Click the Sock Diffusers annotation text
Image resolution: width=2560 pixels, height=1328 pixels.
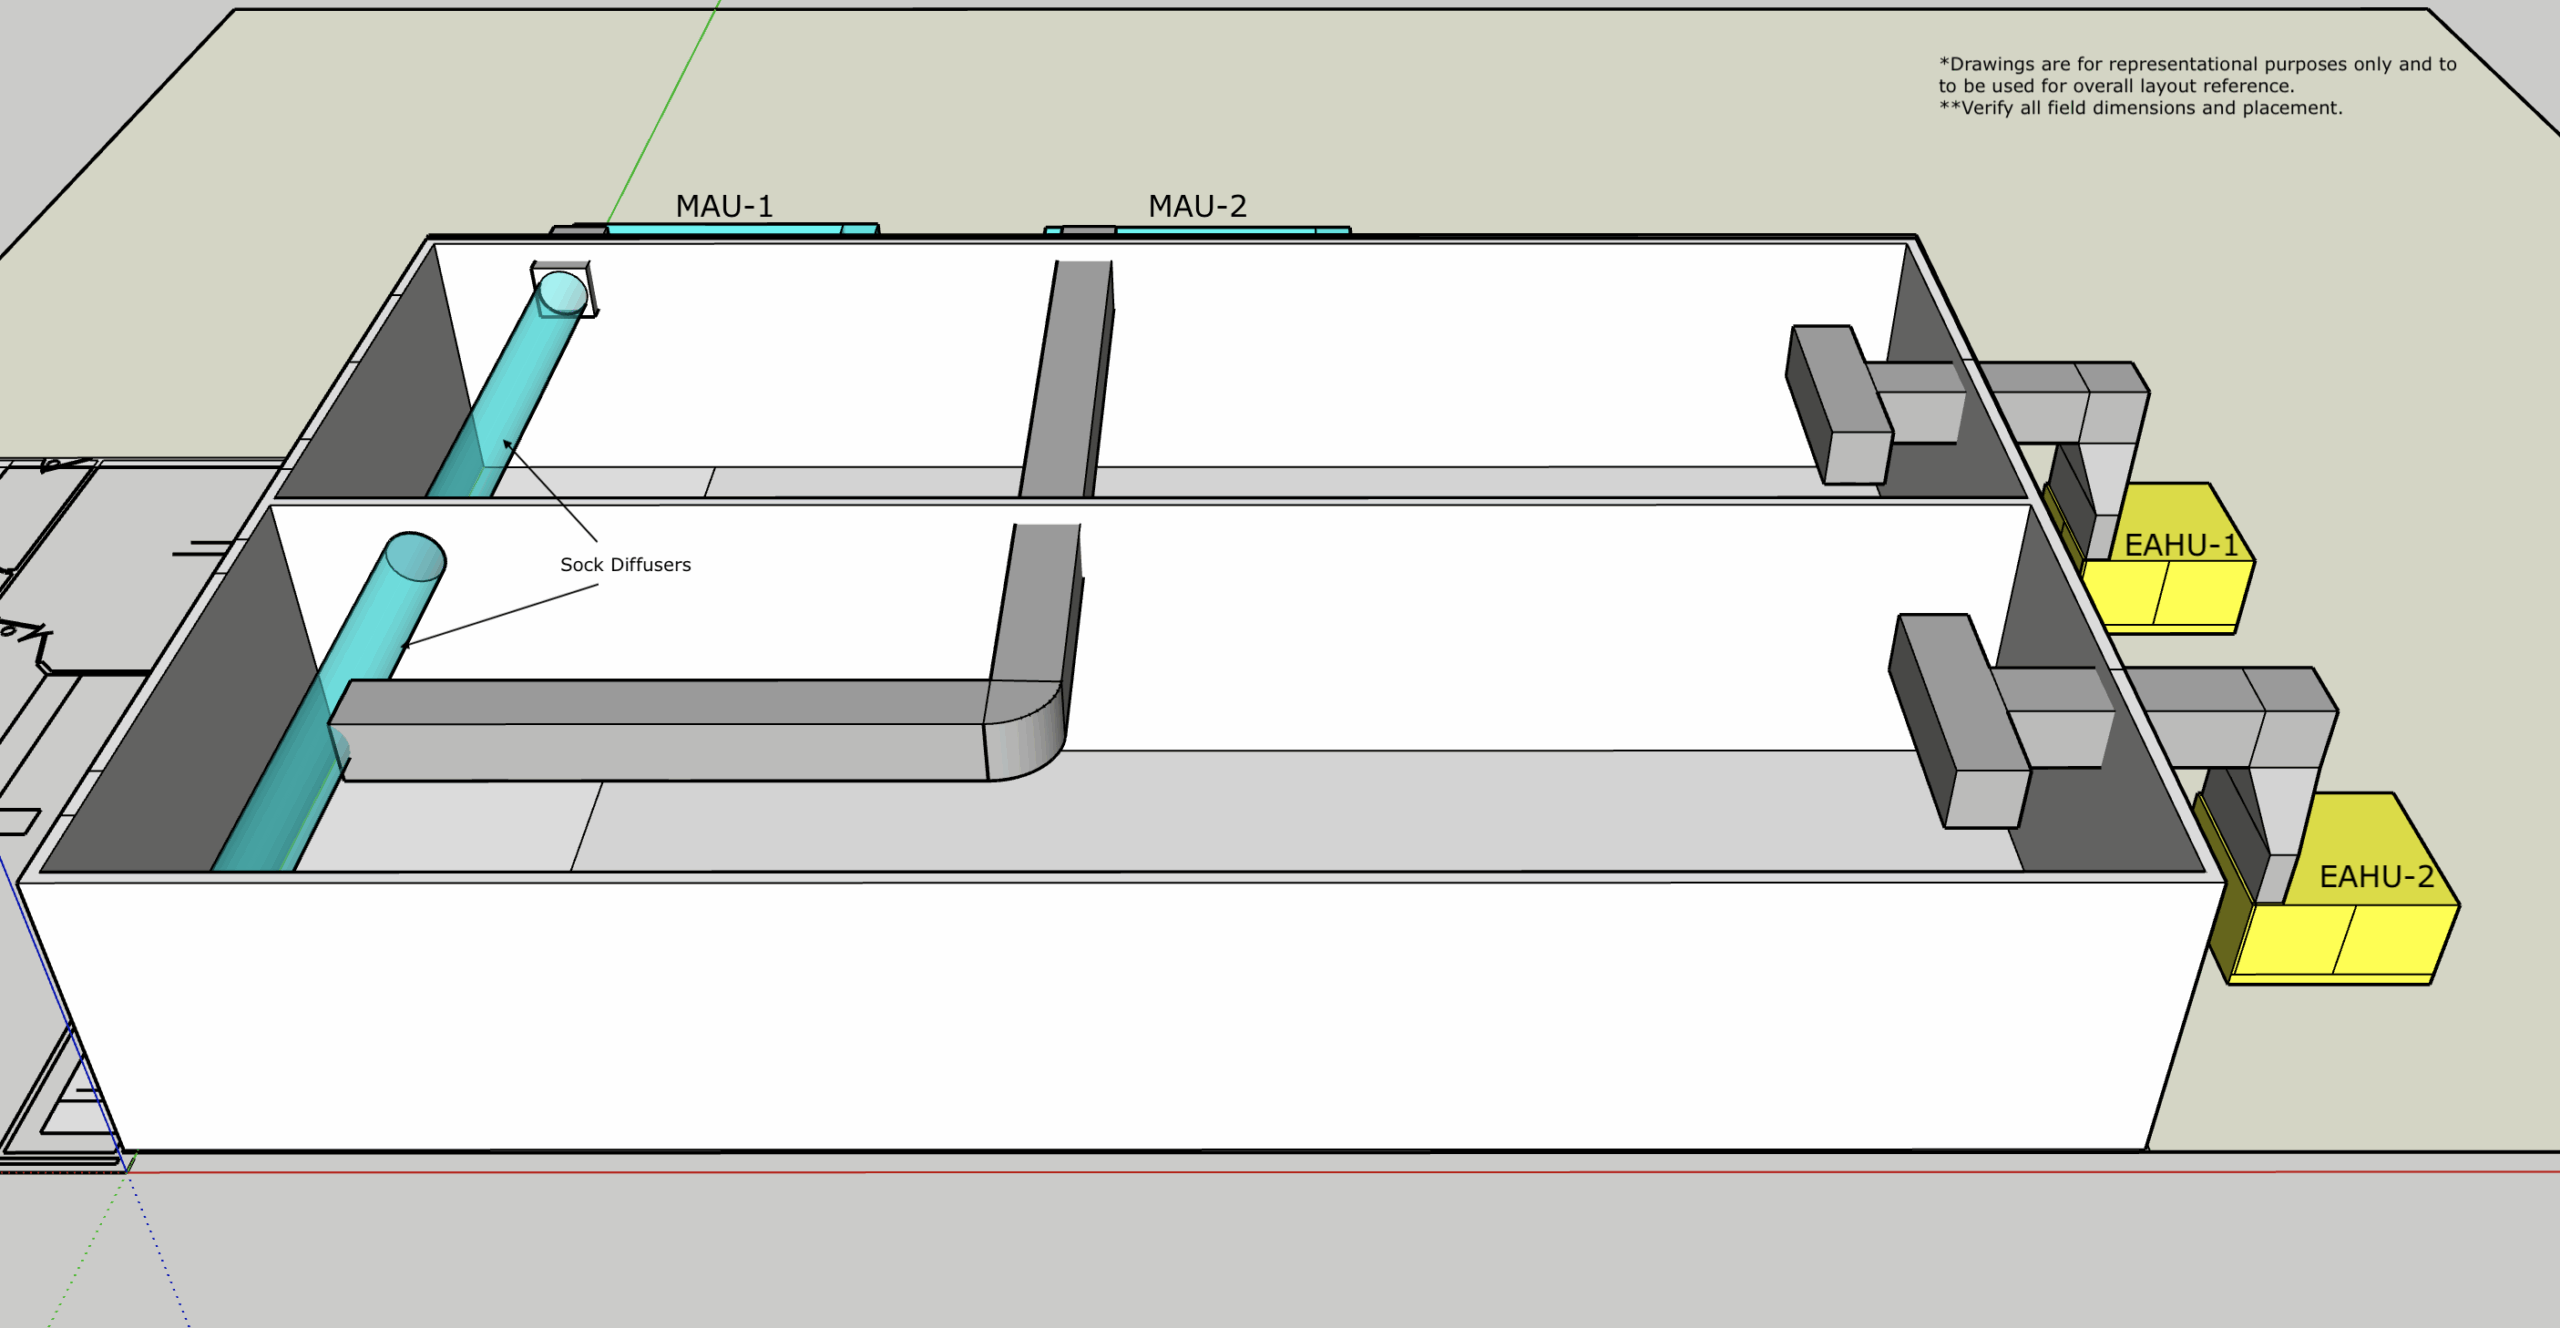[x=625, y=565]
